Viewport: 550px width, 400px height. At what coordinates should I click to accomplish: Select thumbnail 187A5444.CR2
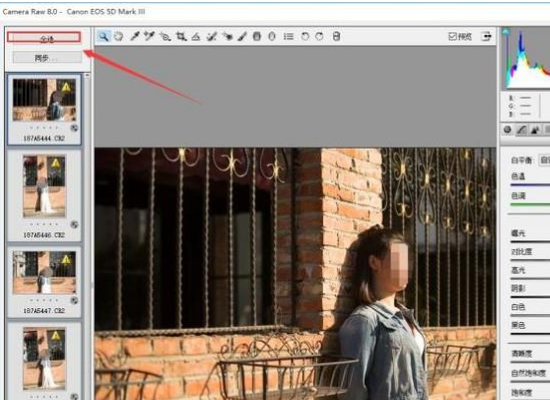coord(44,109)
